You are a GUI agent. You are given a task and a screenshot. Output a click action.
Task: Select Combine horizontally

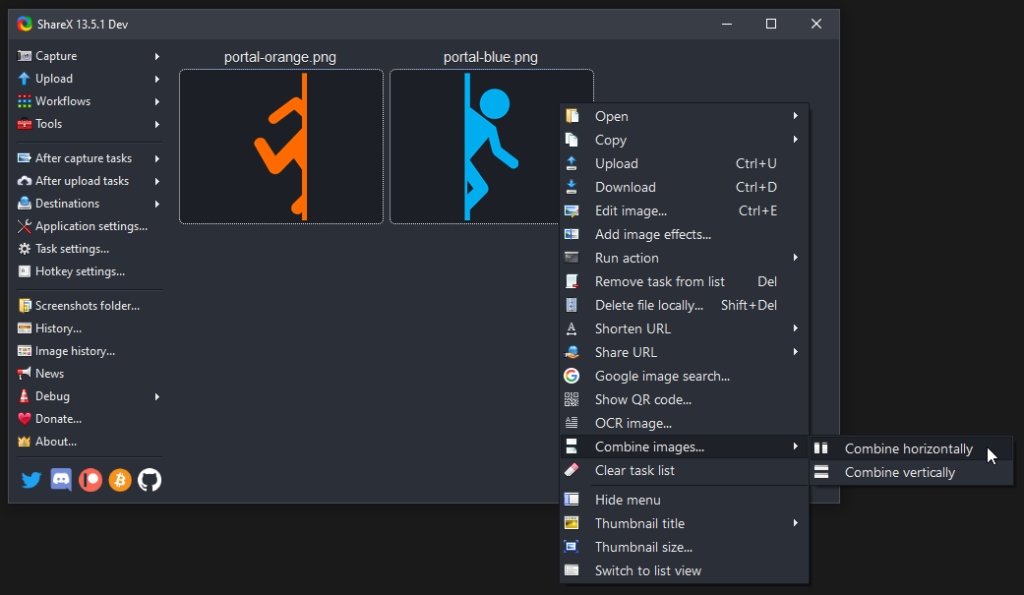tap(912, 449)
